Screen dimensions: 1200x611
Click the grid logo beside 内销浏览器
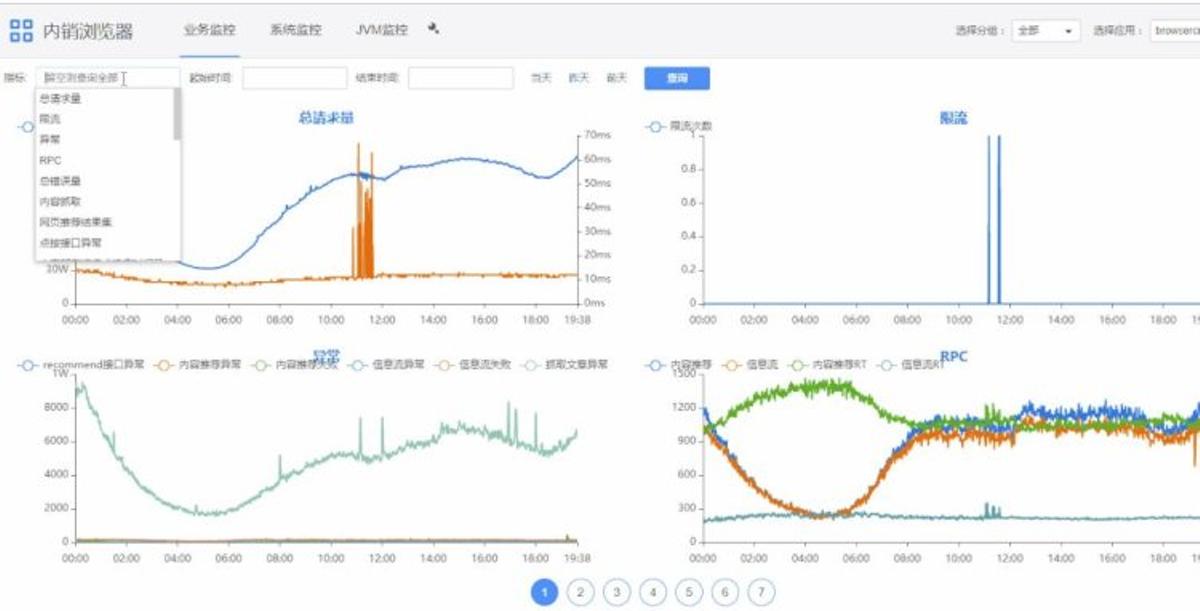pos(20,31)
